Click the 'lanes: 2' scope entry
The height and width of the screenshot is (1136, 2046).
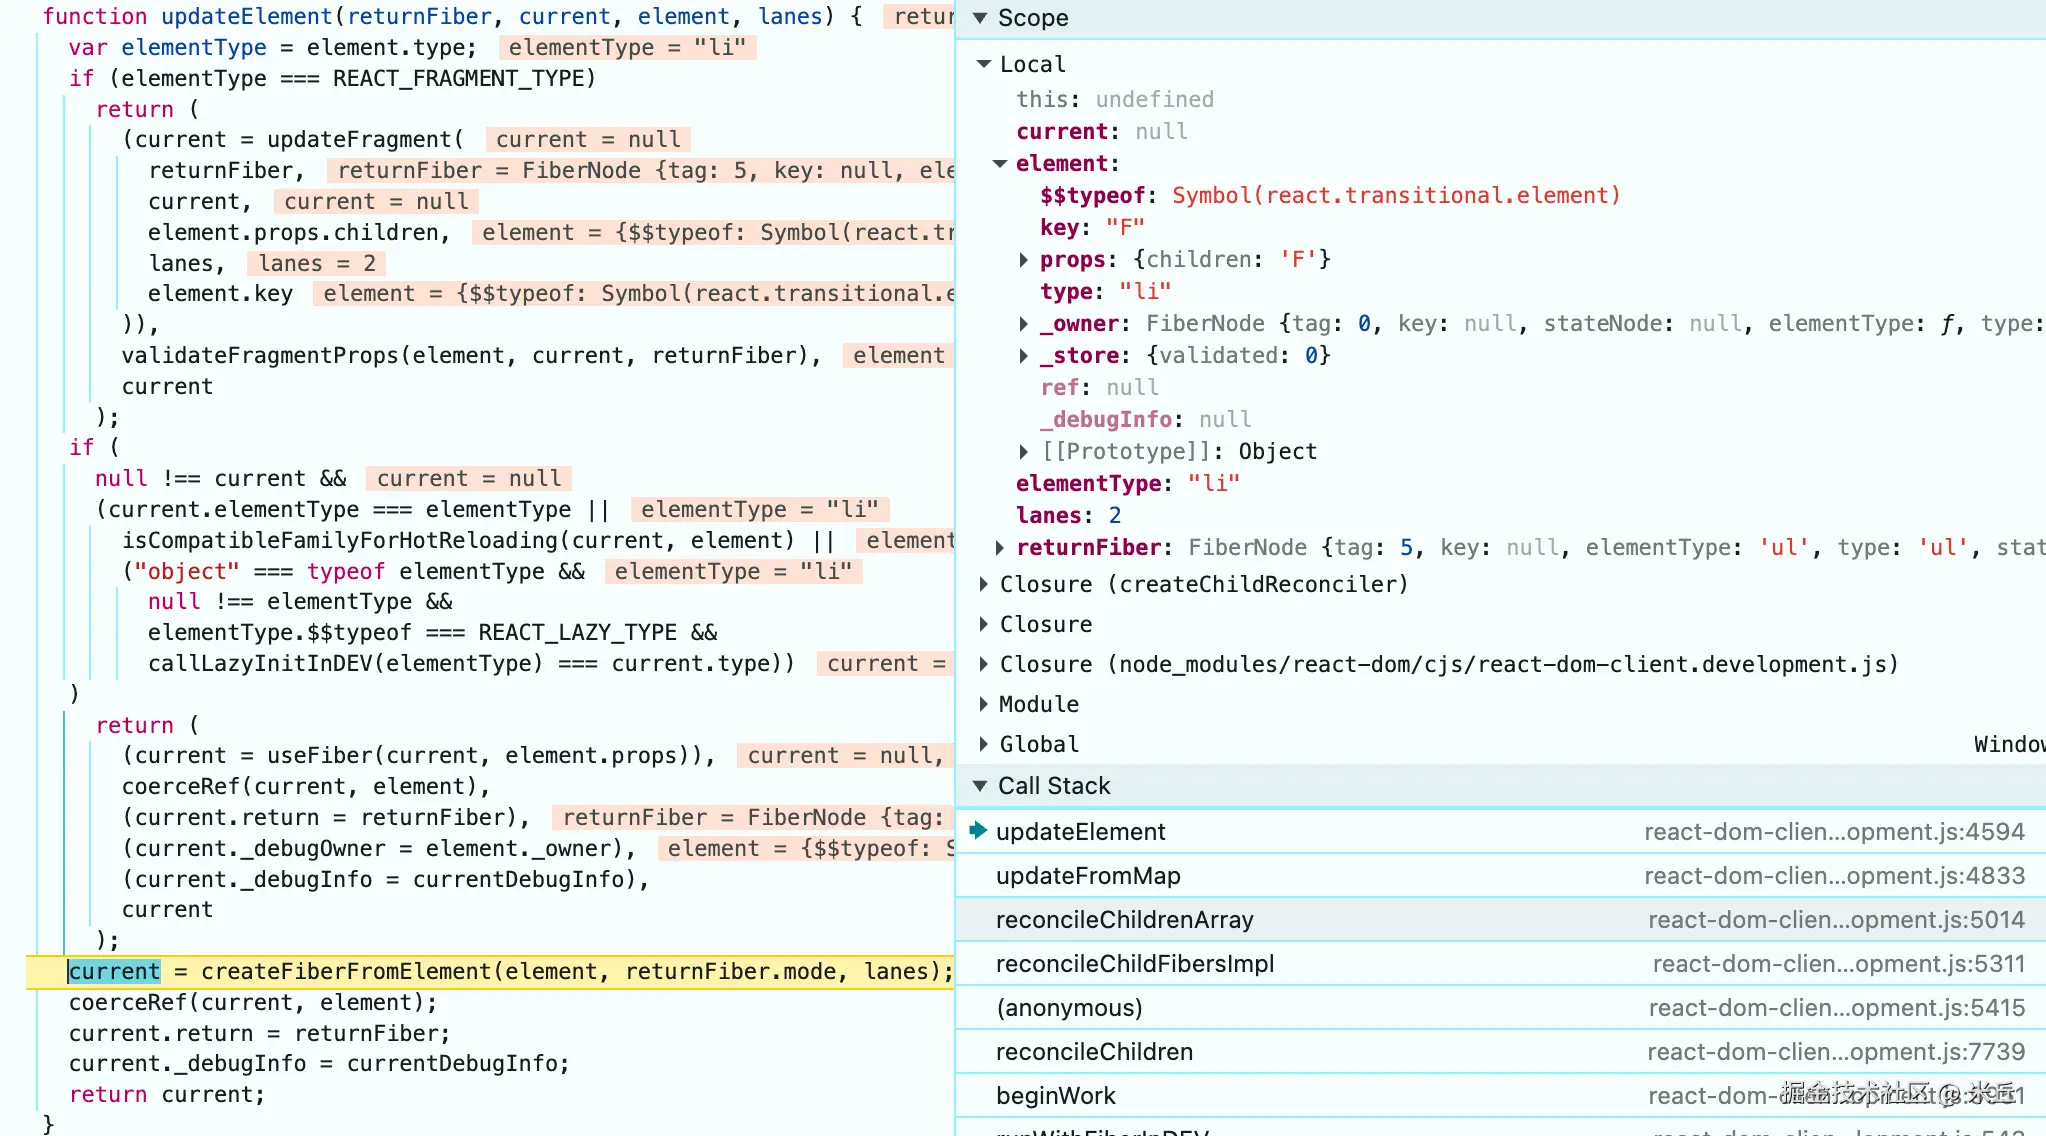tap(1069, 516)
